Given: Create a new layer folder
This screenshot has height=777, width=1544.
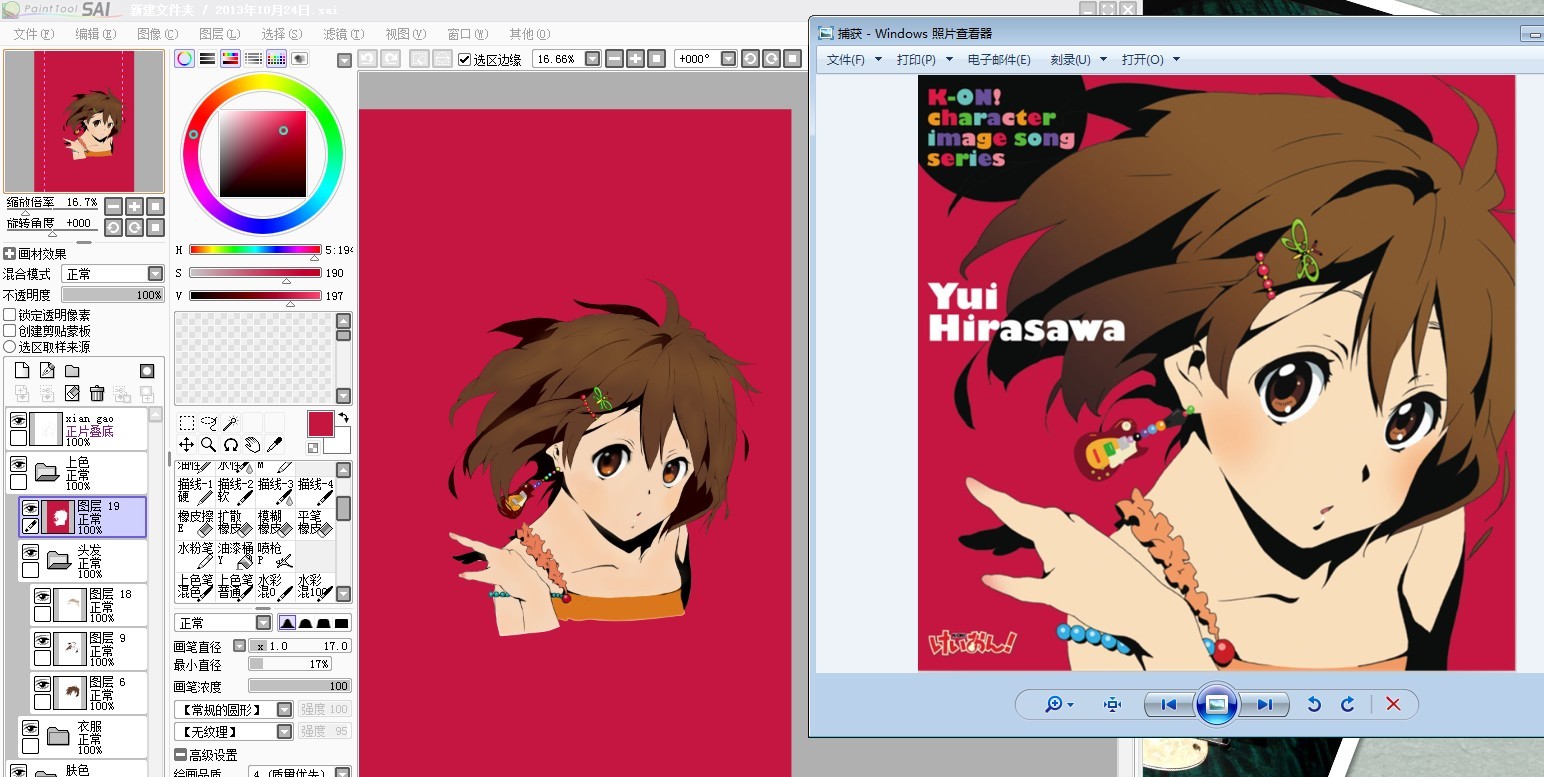Looking at the screenshot, I should coord(72,371).
